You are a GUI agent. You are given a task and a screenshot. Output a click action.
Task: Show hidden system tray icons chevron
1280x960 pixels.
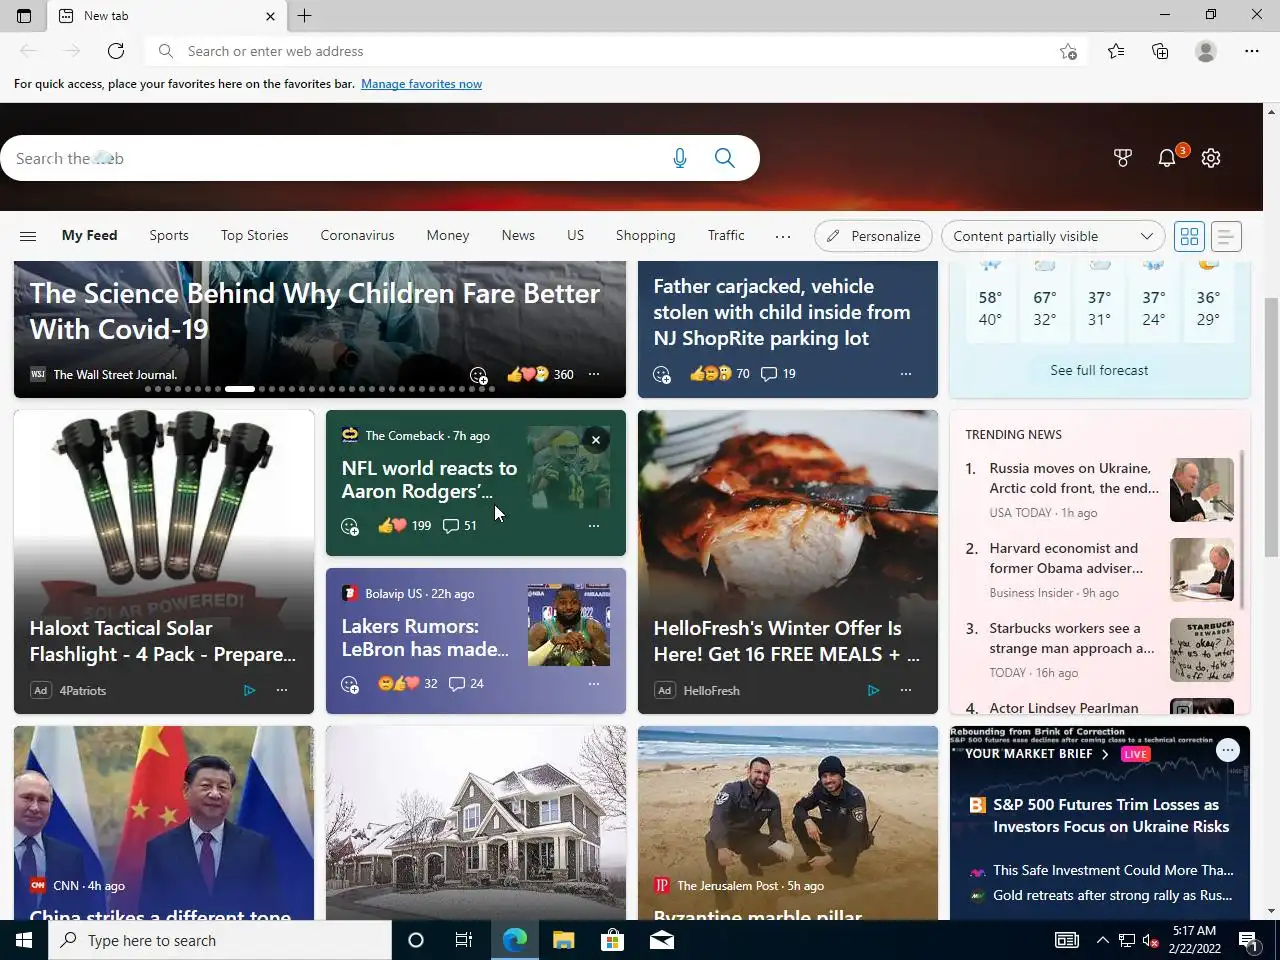coord(1102,940)
